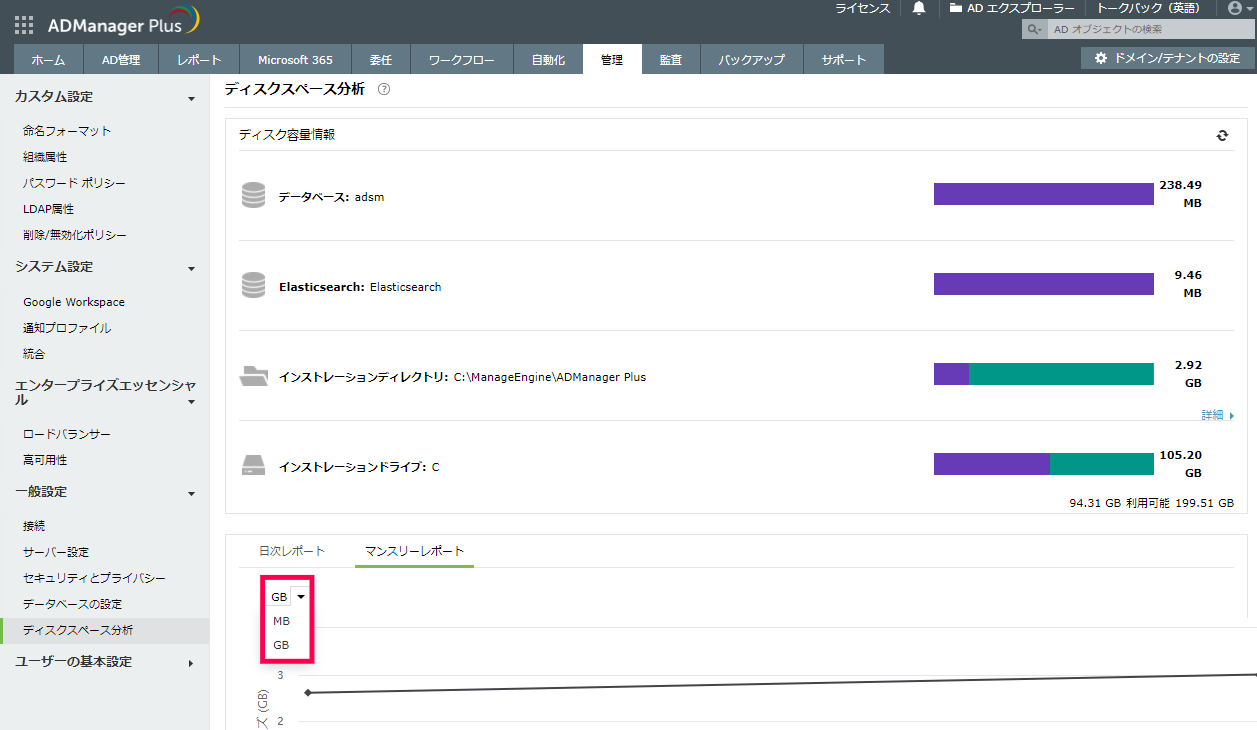This screenshot has height=730, width=1257.
Task: Open Google Workspace settings
Action: tap(74, 302)
